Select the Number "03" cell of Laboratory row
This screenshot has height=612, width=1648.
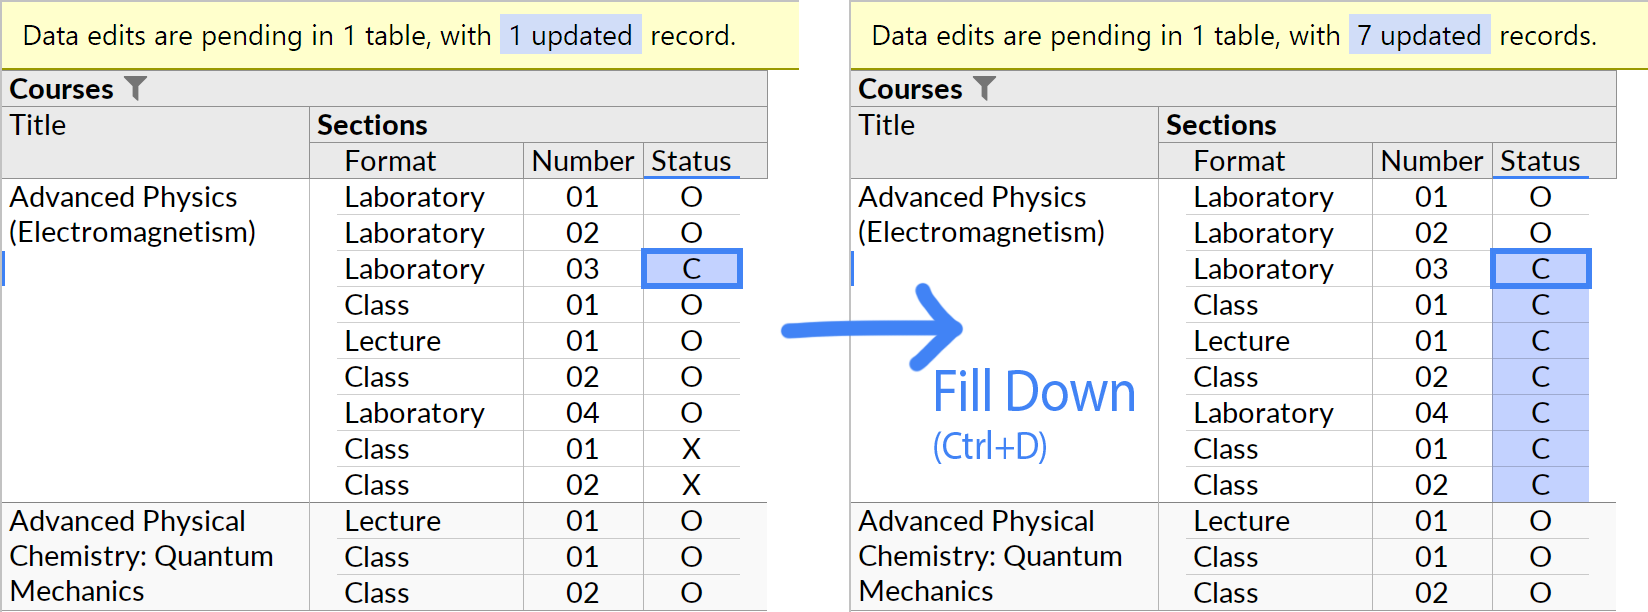pyautogui.click(x=584, y=268)
